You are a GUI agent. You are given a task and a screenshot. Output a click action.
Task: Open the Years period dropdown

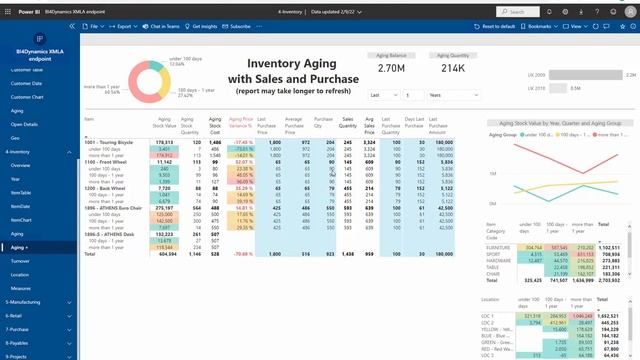[x=453, y=95]
